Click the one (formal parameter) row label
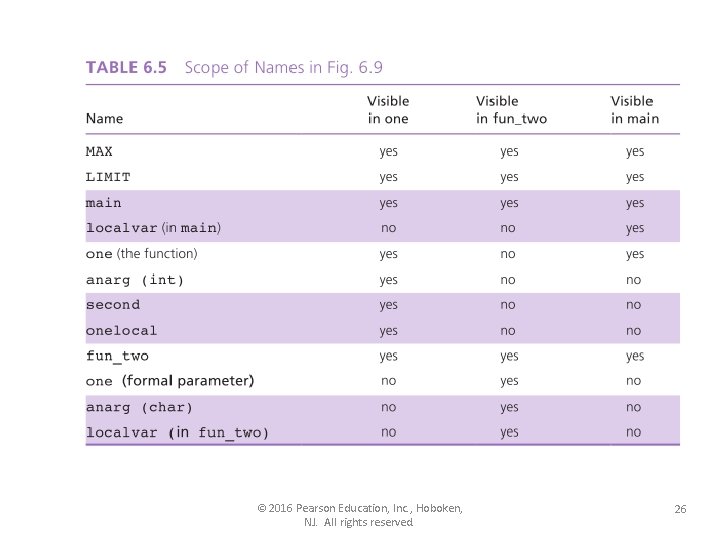Image resolution: width=720 pixels, height=540 pixels. pos(170,381)
